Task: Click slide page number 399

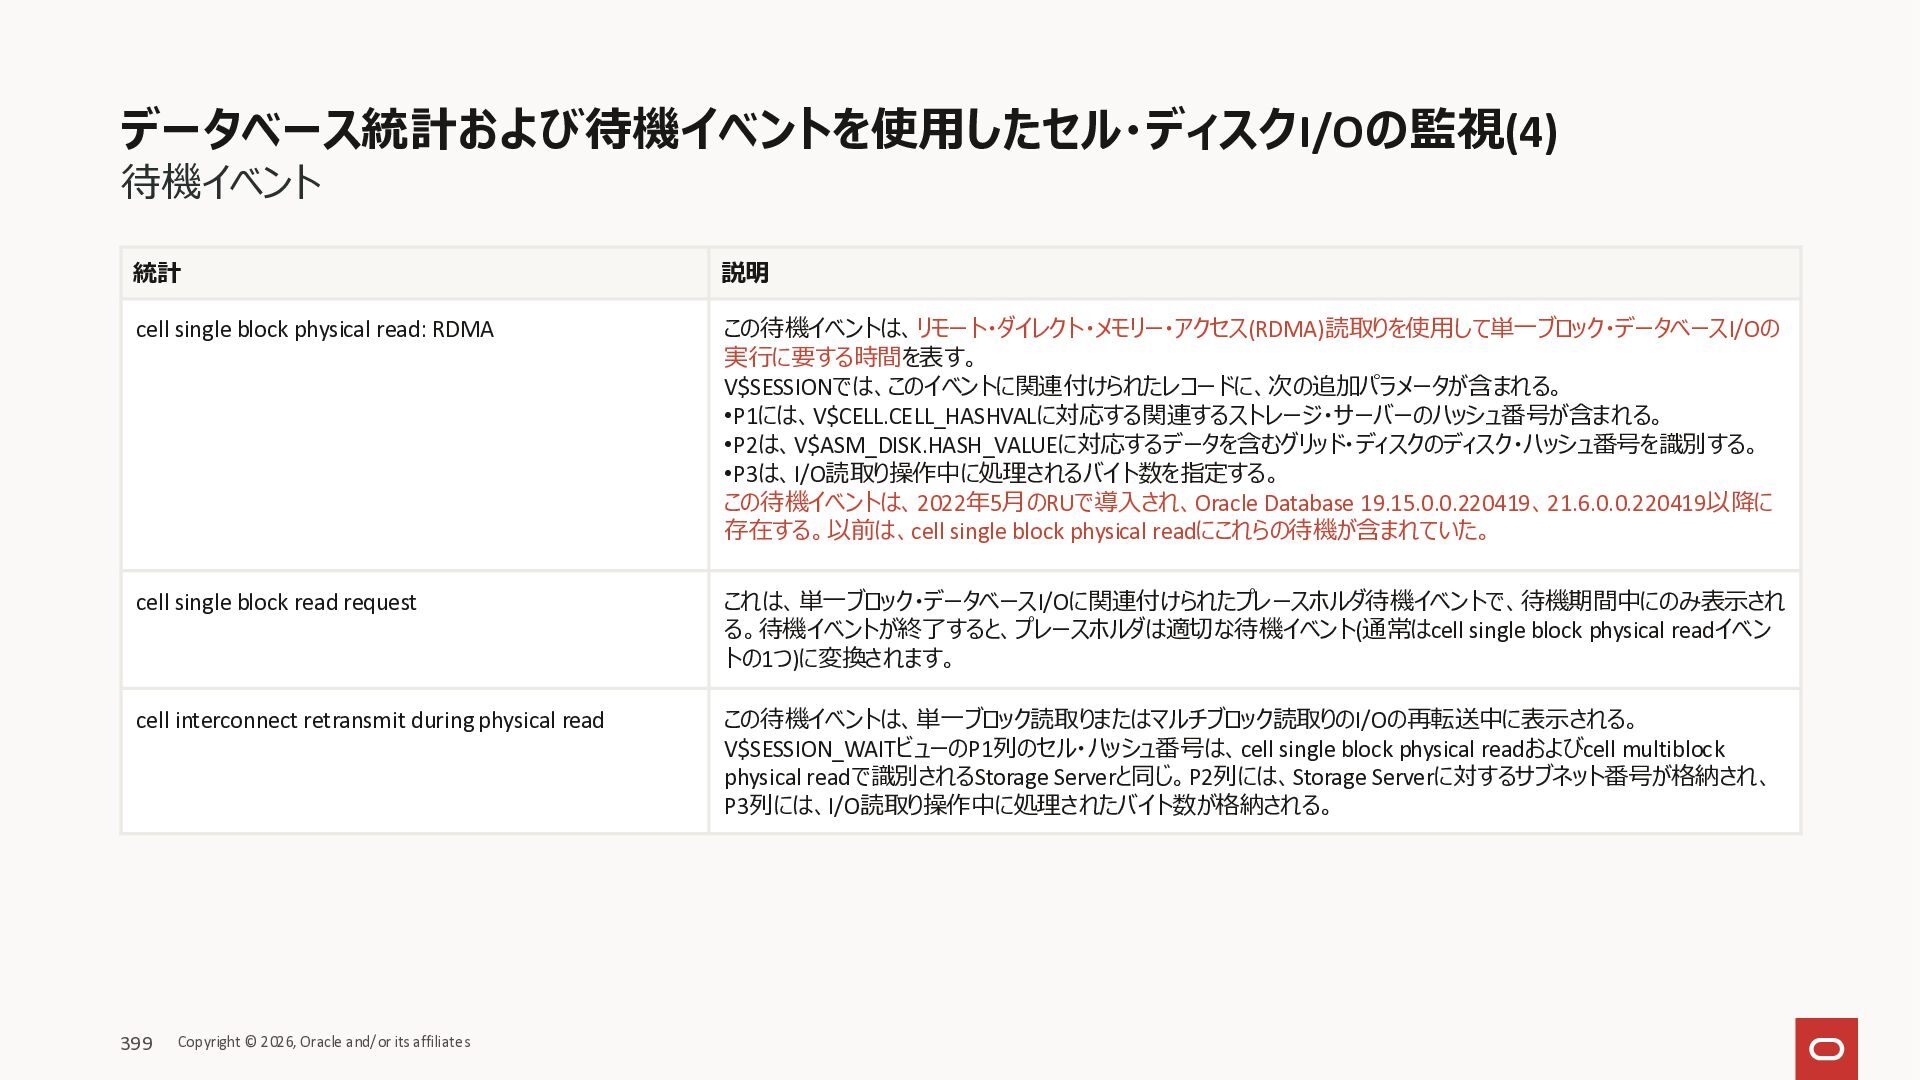Action: point(136,1043)
